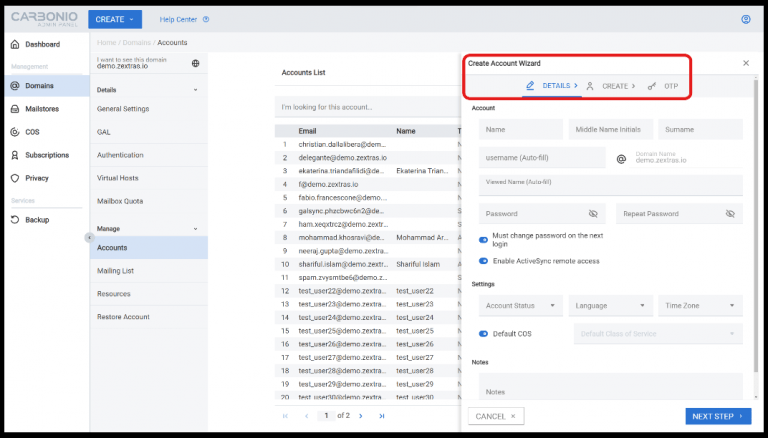Open the user profile icon
The width and height of the screenshot is (768, 438).
pyautogui.click(x=745, y=19)
